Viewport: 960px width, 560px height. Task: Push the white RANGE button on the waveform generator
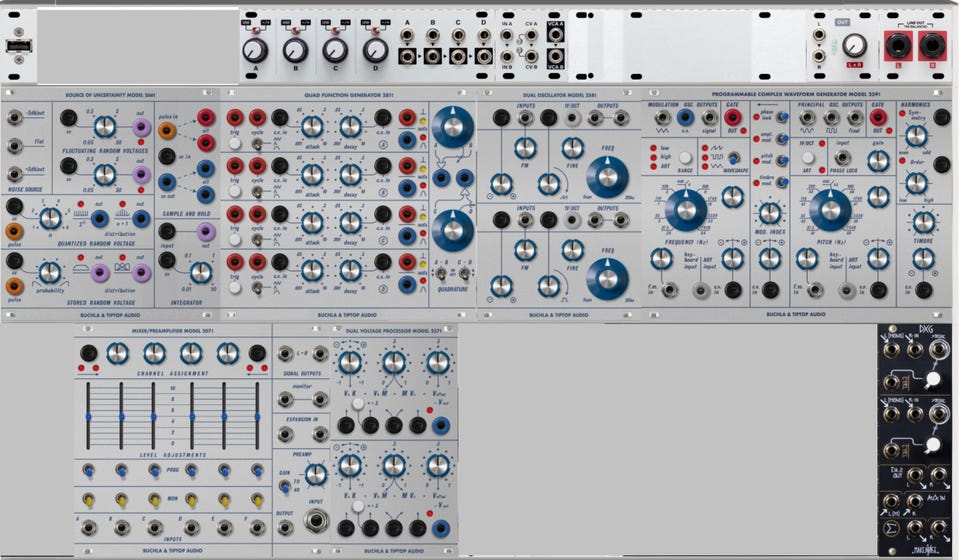[x=685, y=158]
